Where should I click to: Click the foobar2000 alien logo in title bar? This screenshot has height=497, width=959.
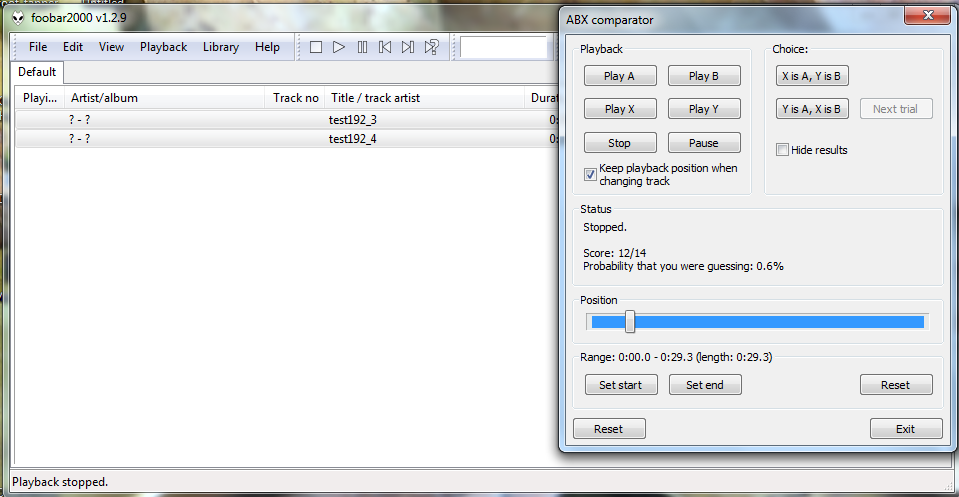click(x=18, y=18)
